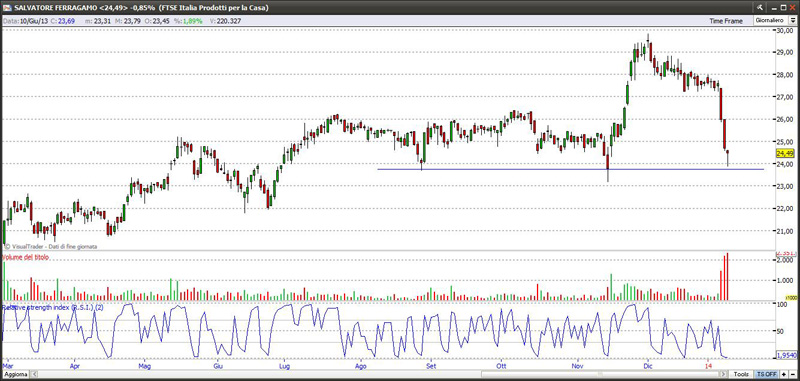The image size is (800, 381).
Task: Click the 21,00 price axis label
Action: click(x=785, y=231)
